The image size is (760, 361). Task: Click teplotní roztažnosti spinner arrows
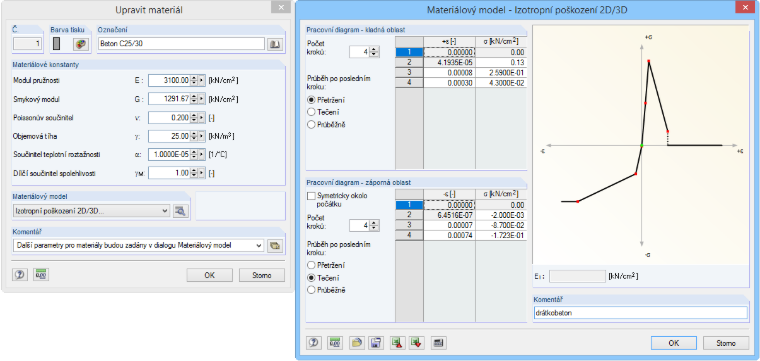[194, 155]
